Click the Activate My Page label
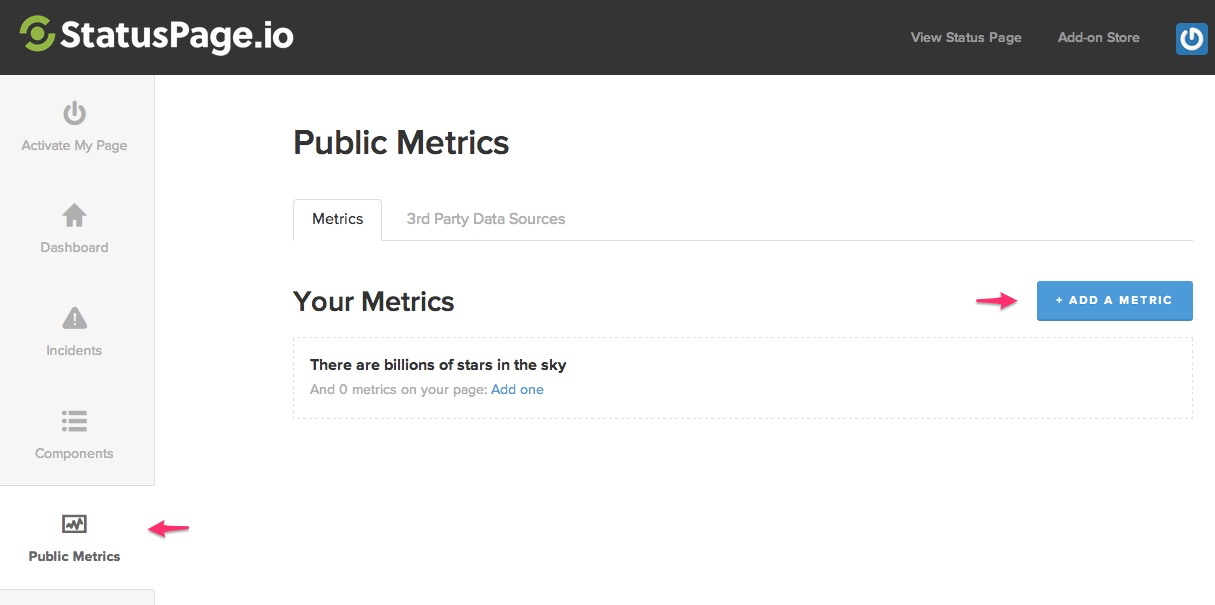The width and height of the screenshot is (1215, 605). 74,145
